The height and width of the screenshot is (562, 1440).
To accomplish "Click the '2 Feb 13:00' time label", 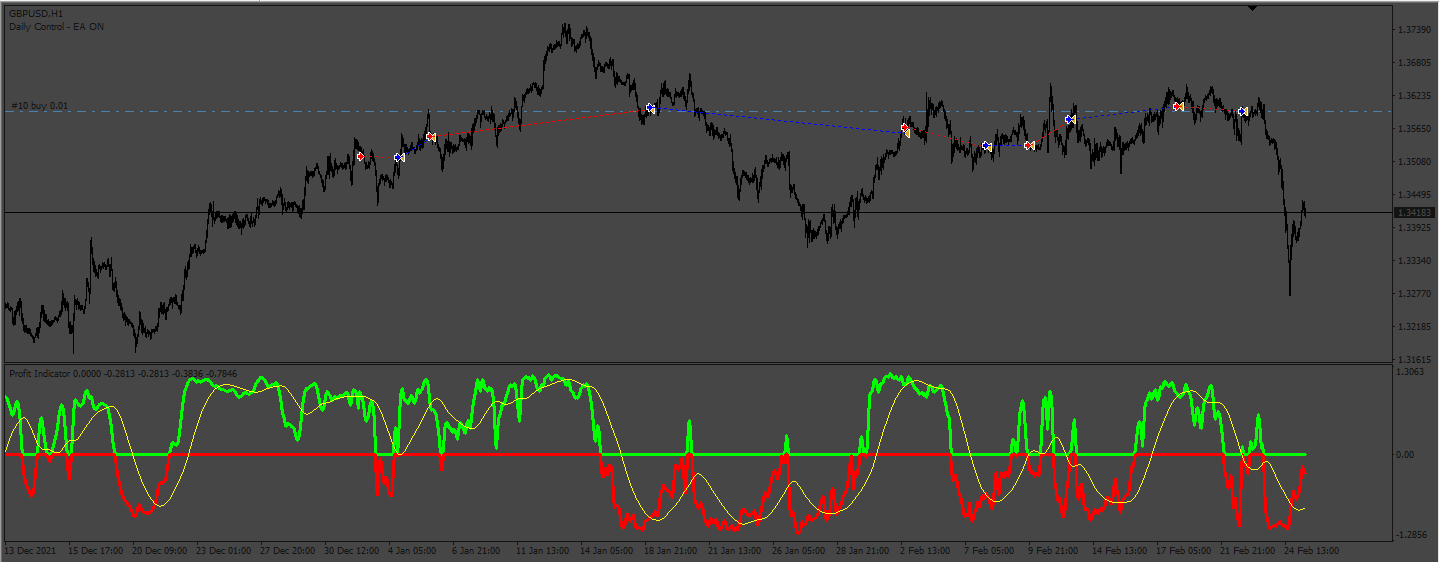I will pyautogui.click(x=927, y=550).
